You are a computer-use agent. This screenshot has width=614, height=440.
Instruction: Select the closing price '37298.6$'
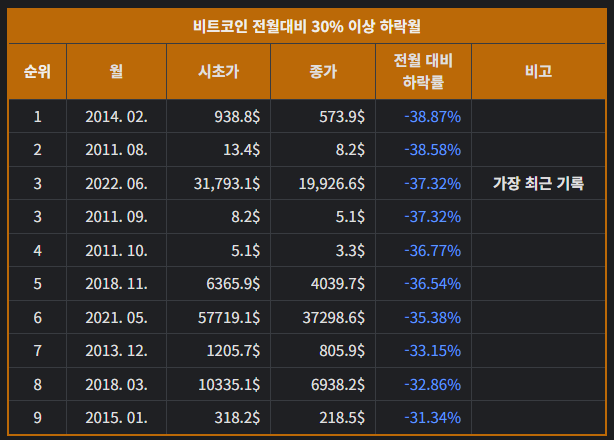point(334,317)
